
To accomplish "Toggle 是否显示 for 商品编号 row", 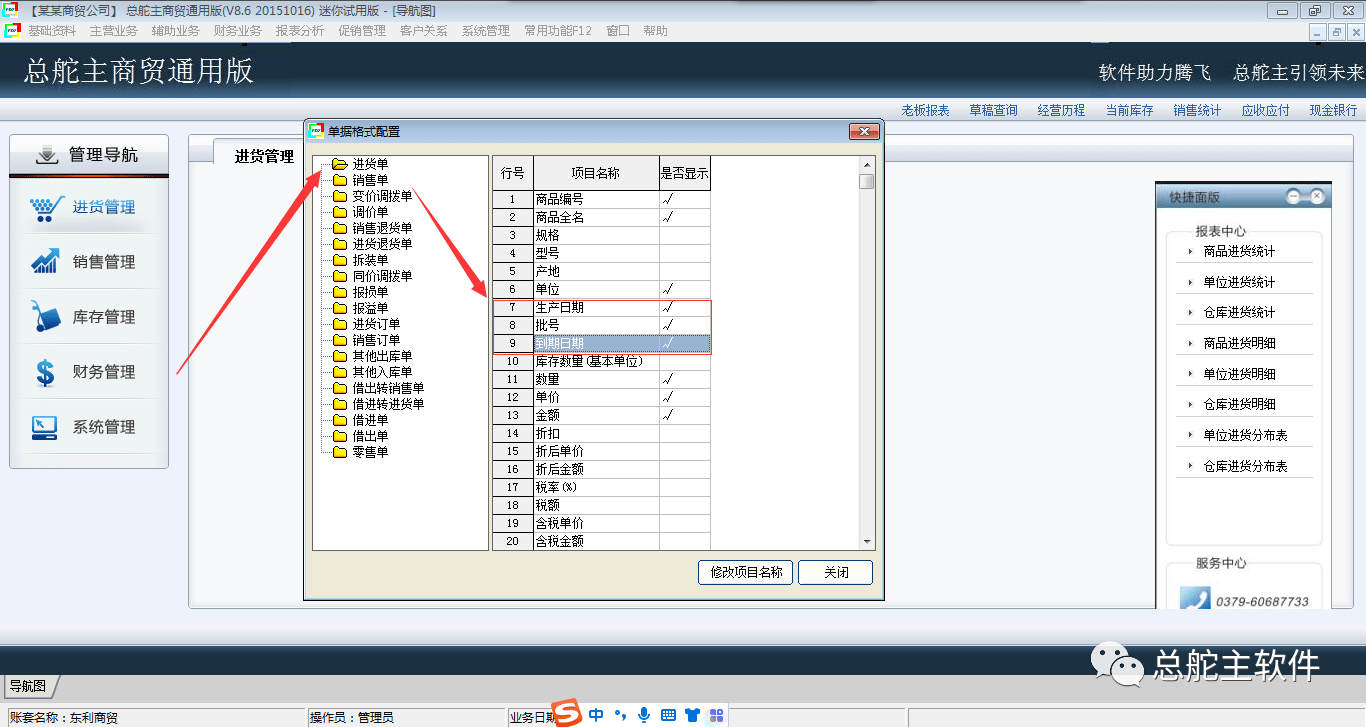I will (x=685, y=199).
